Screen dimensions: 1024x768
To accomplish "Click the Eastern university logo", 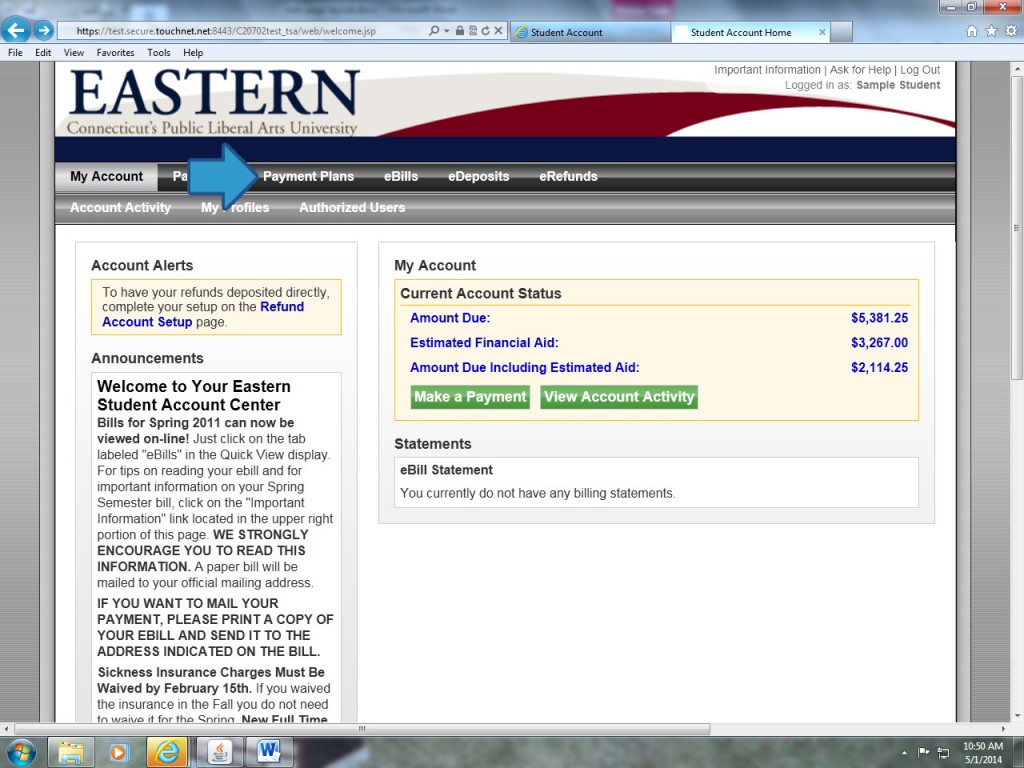I will coord(214,101).
